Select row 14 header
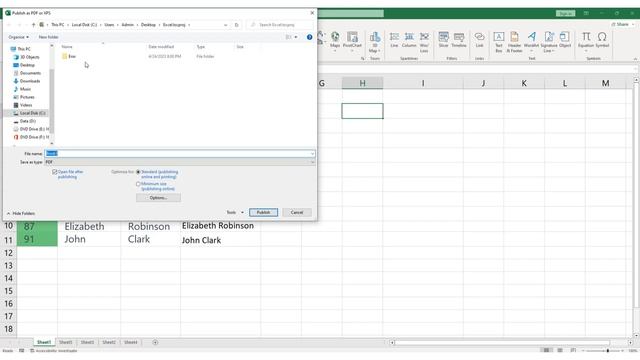640x360 pixels. point(9,278)
